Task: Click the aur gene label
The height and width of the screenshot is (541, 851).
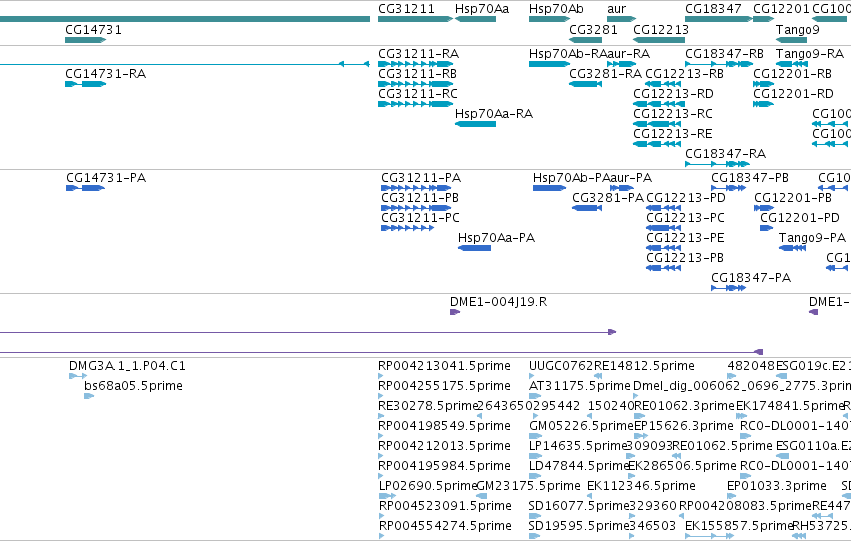Action: (x=617, y=9)
